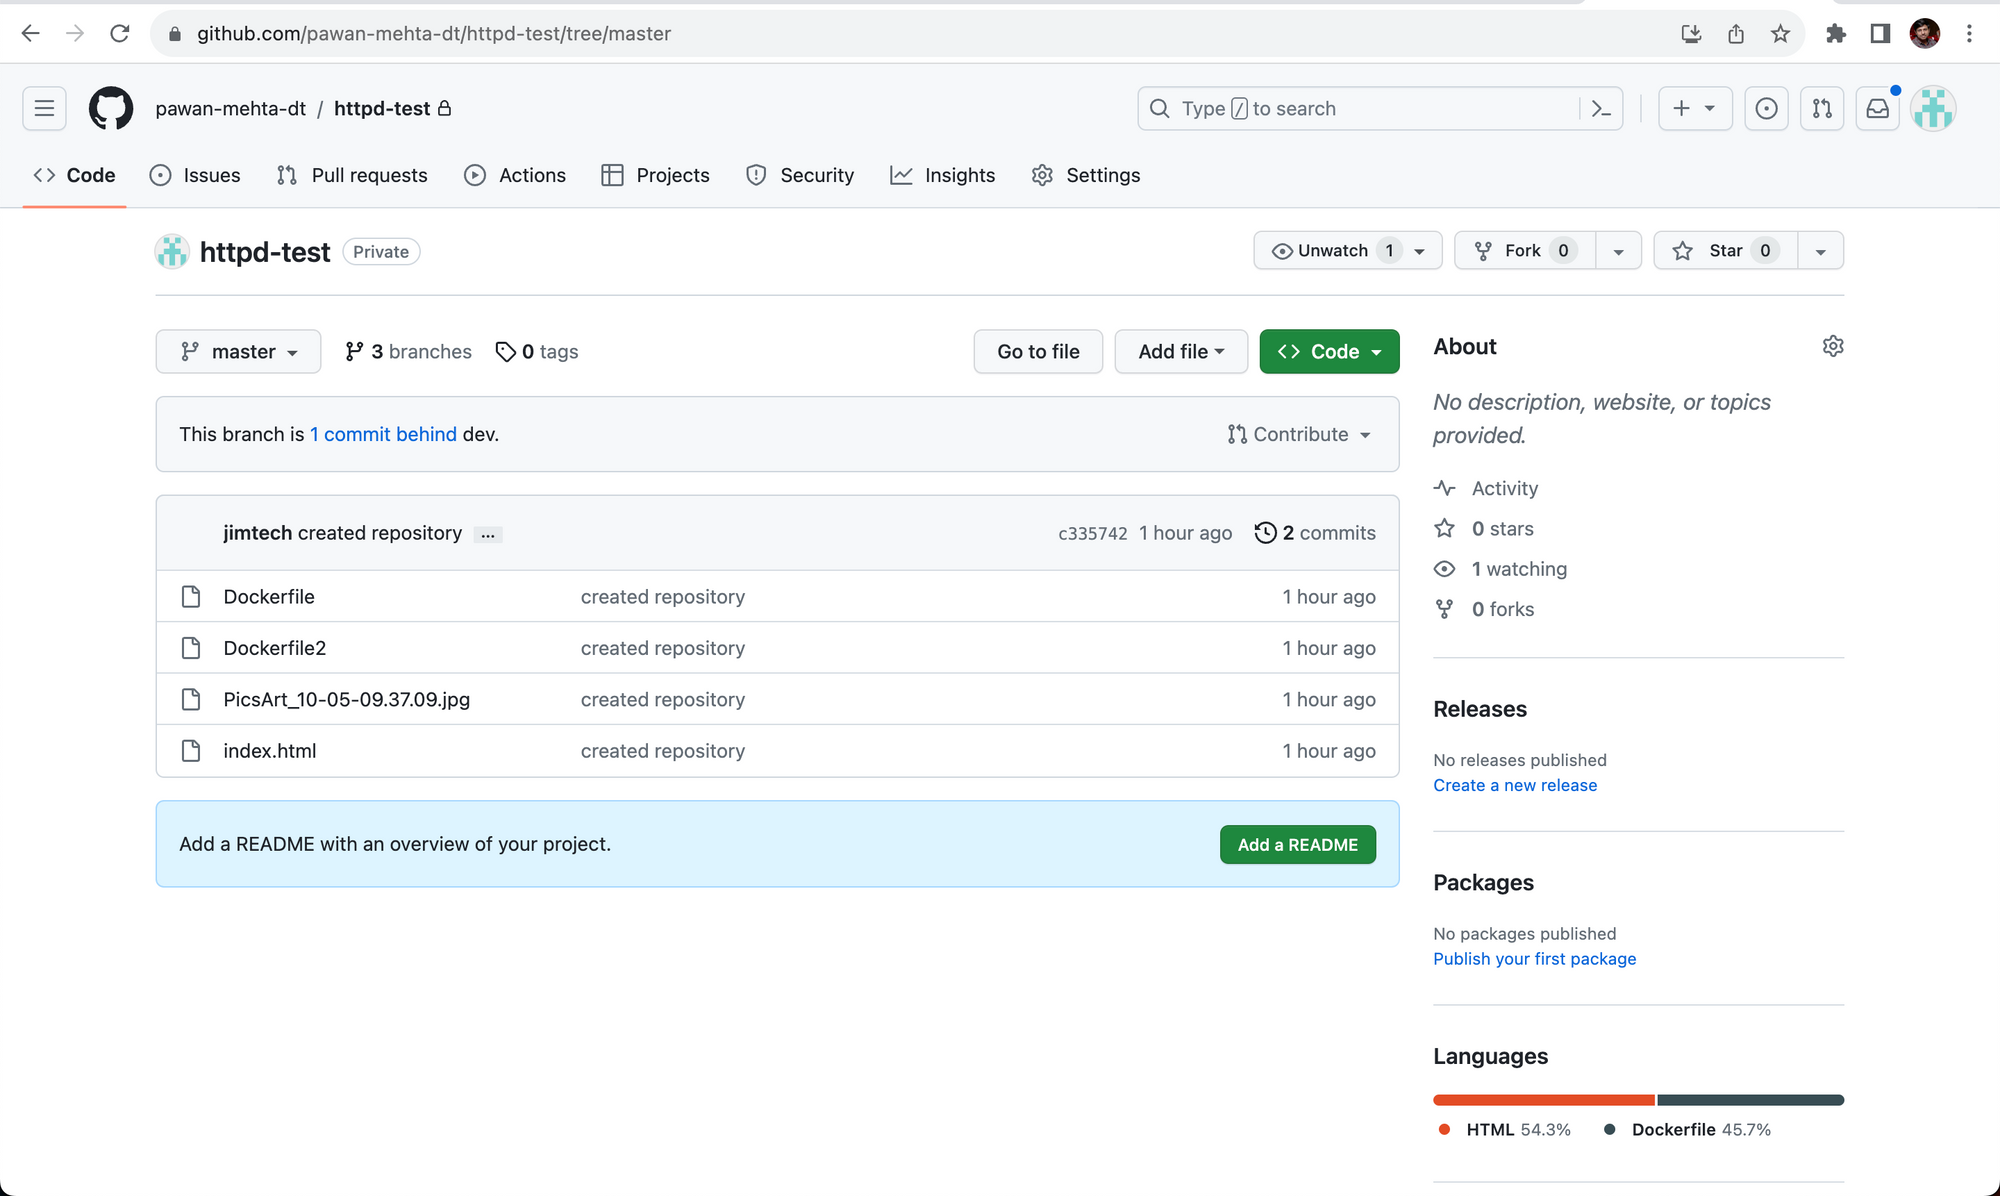Image resolution: width=2000 pixels, height=1196 pixels.
Task: Click the 3 branches link
Action: click(407, 352)
